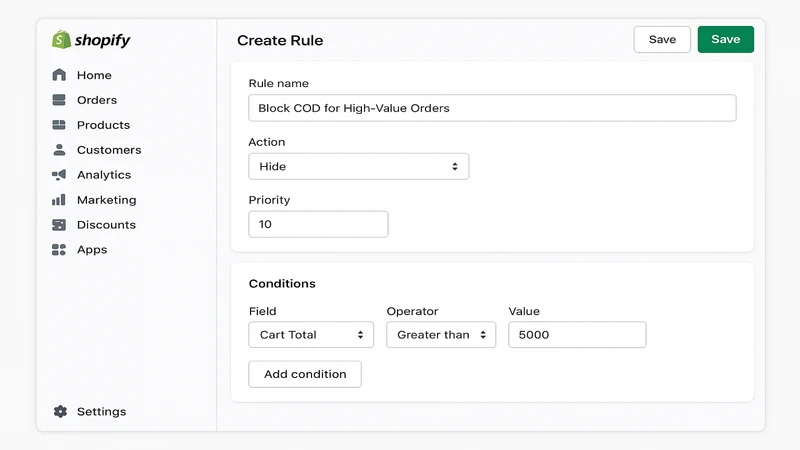800x450 pixels.
Task: Click the white outlined Save button
Action: click(x=662, y=39)
